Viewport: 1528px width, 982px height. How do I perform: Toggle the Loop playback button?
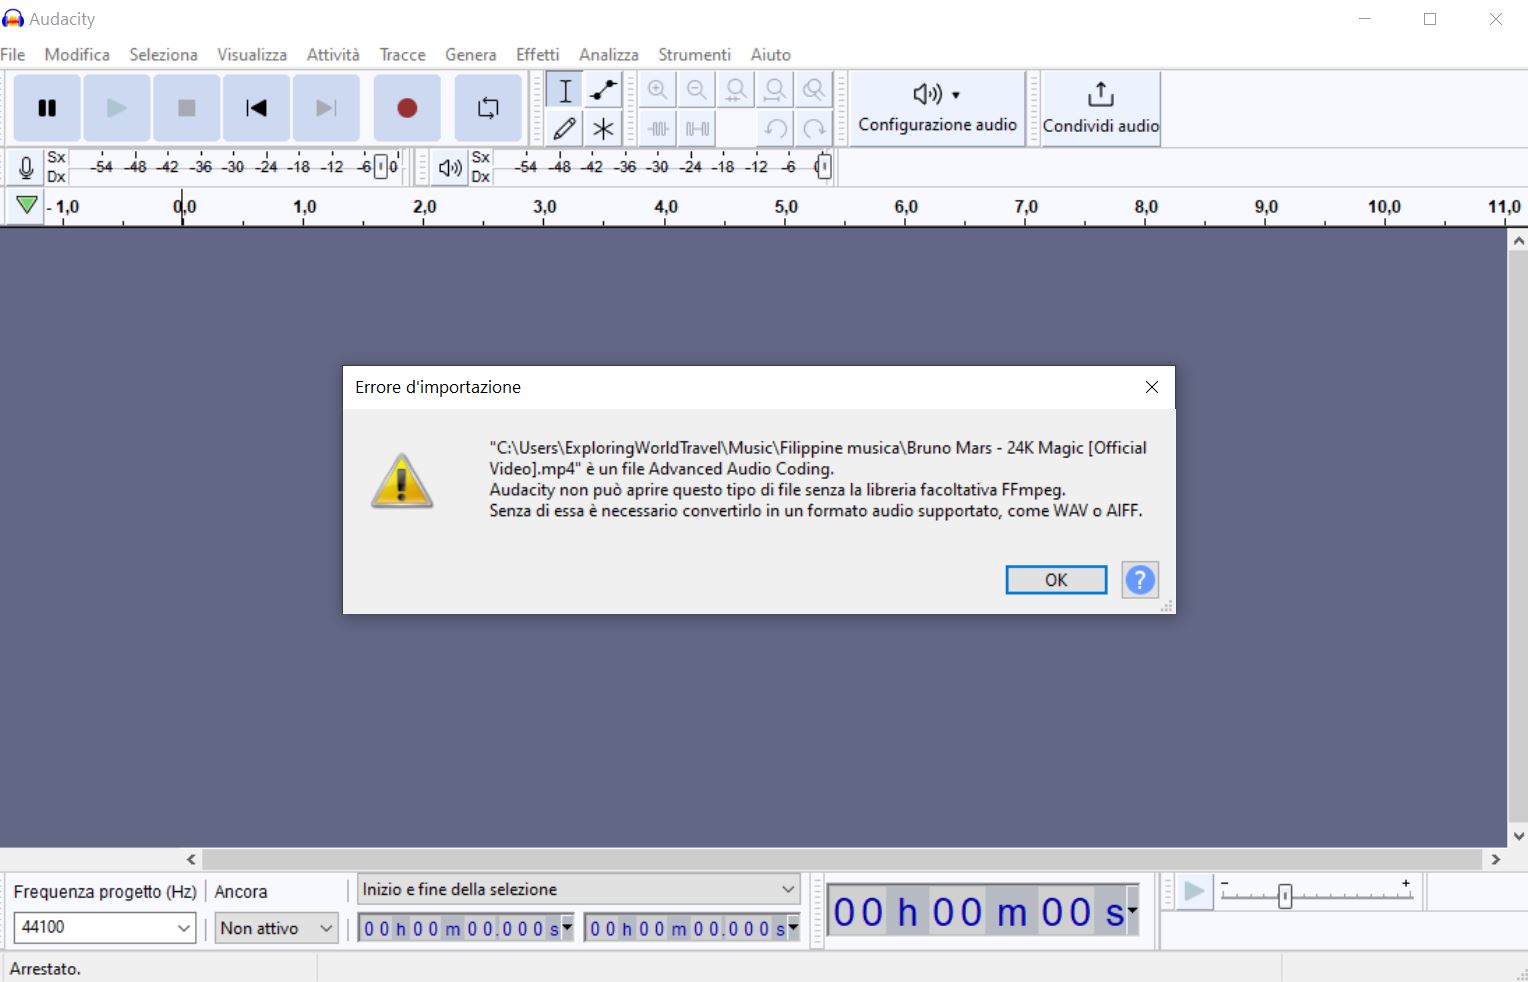pyautogui.click(x=488, y=108)
